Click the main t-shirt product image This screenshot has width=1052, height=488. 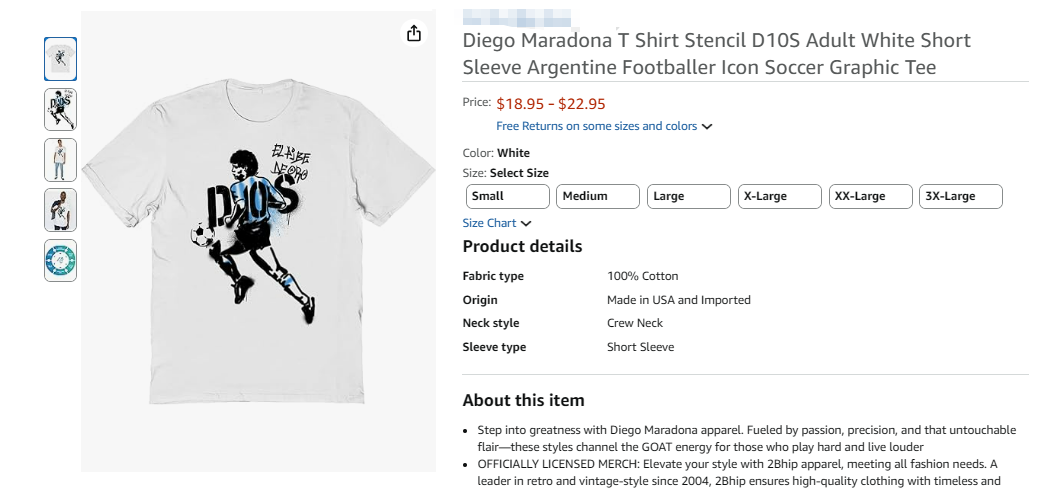pyautogui.click(x=258, y=240)
